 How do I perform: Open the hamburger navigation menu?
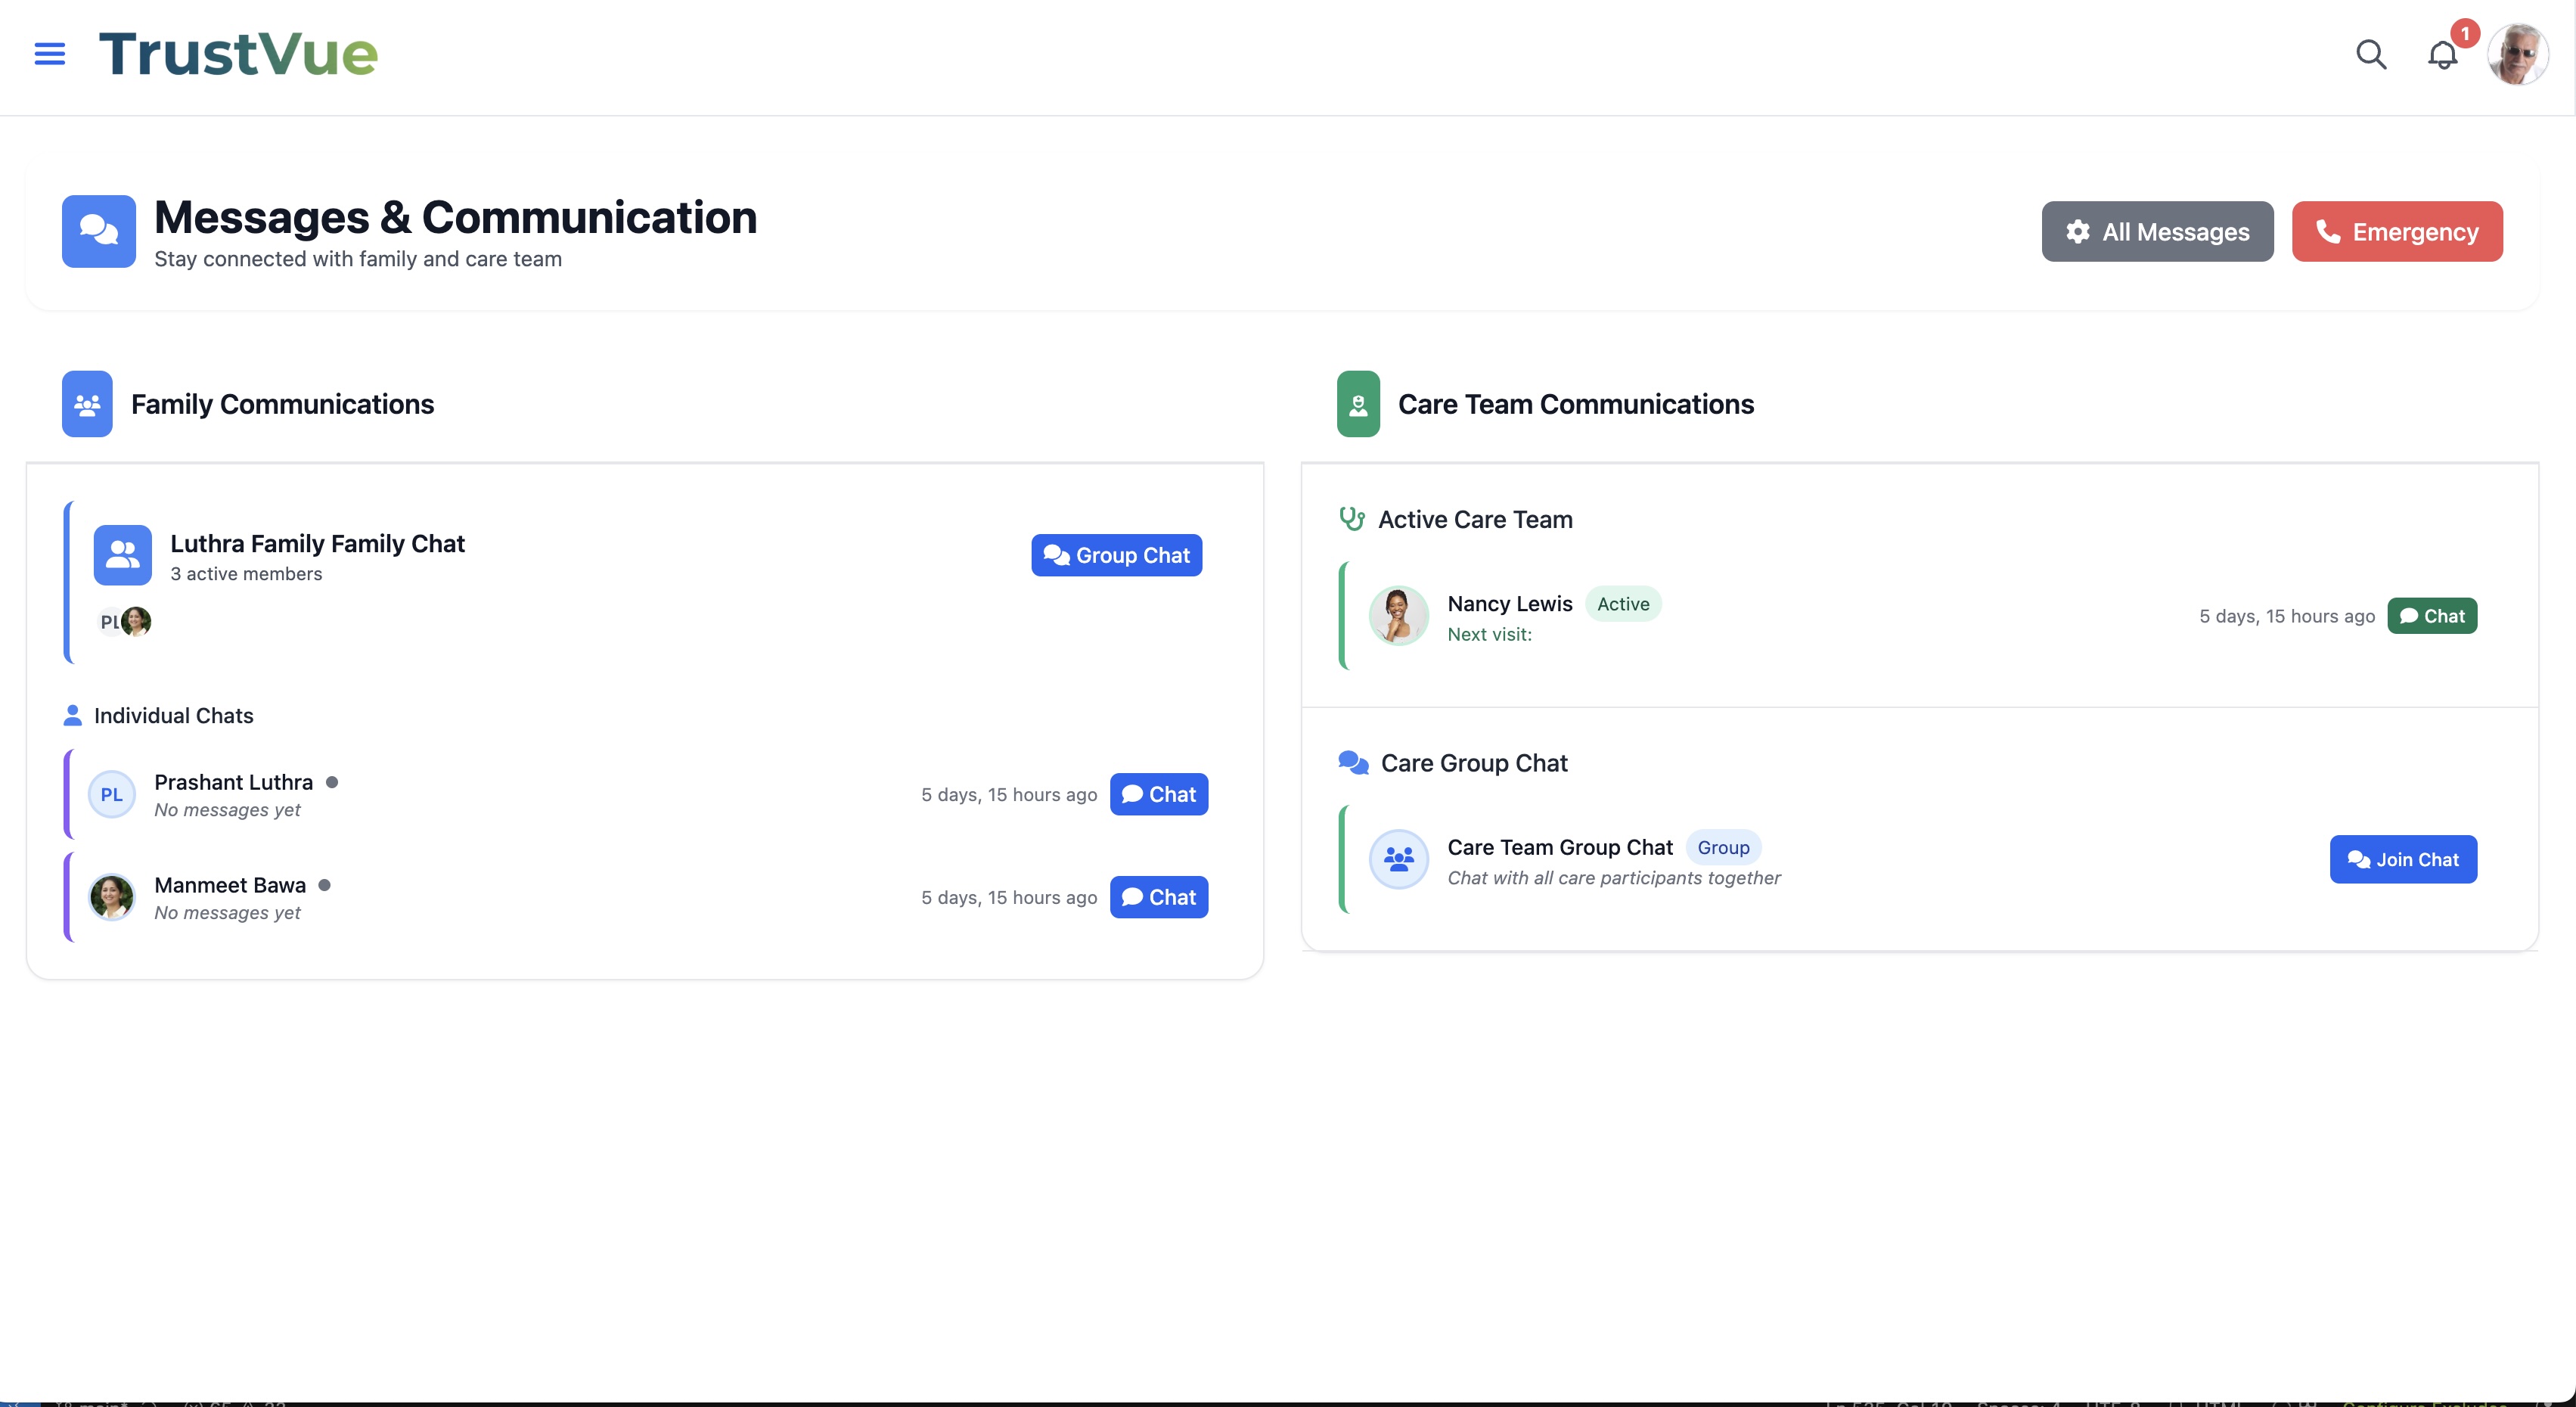[49, 54]
